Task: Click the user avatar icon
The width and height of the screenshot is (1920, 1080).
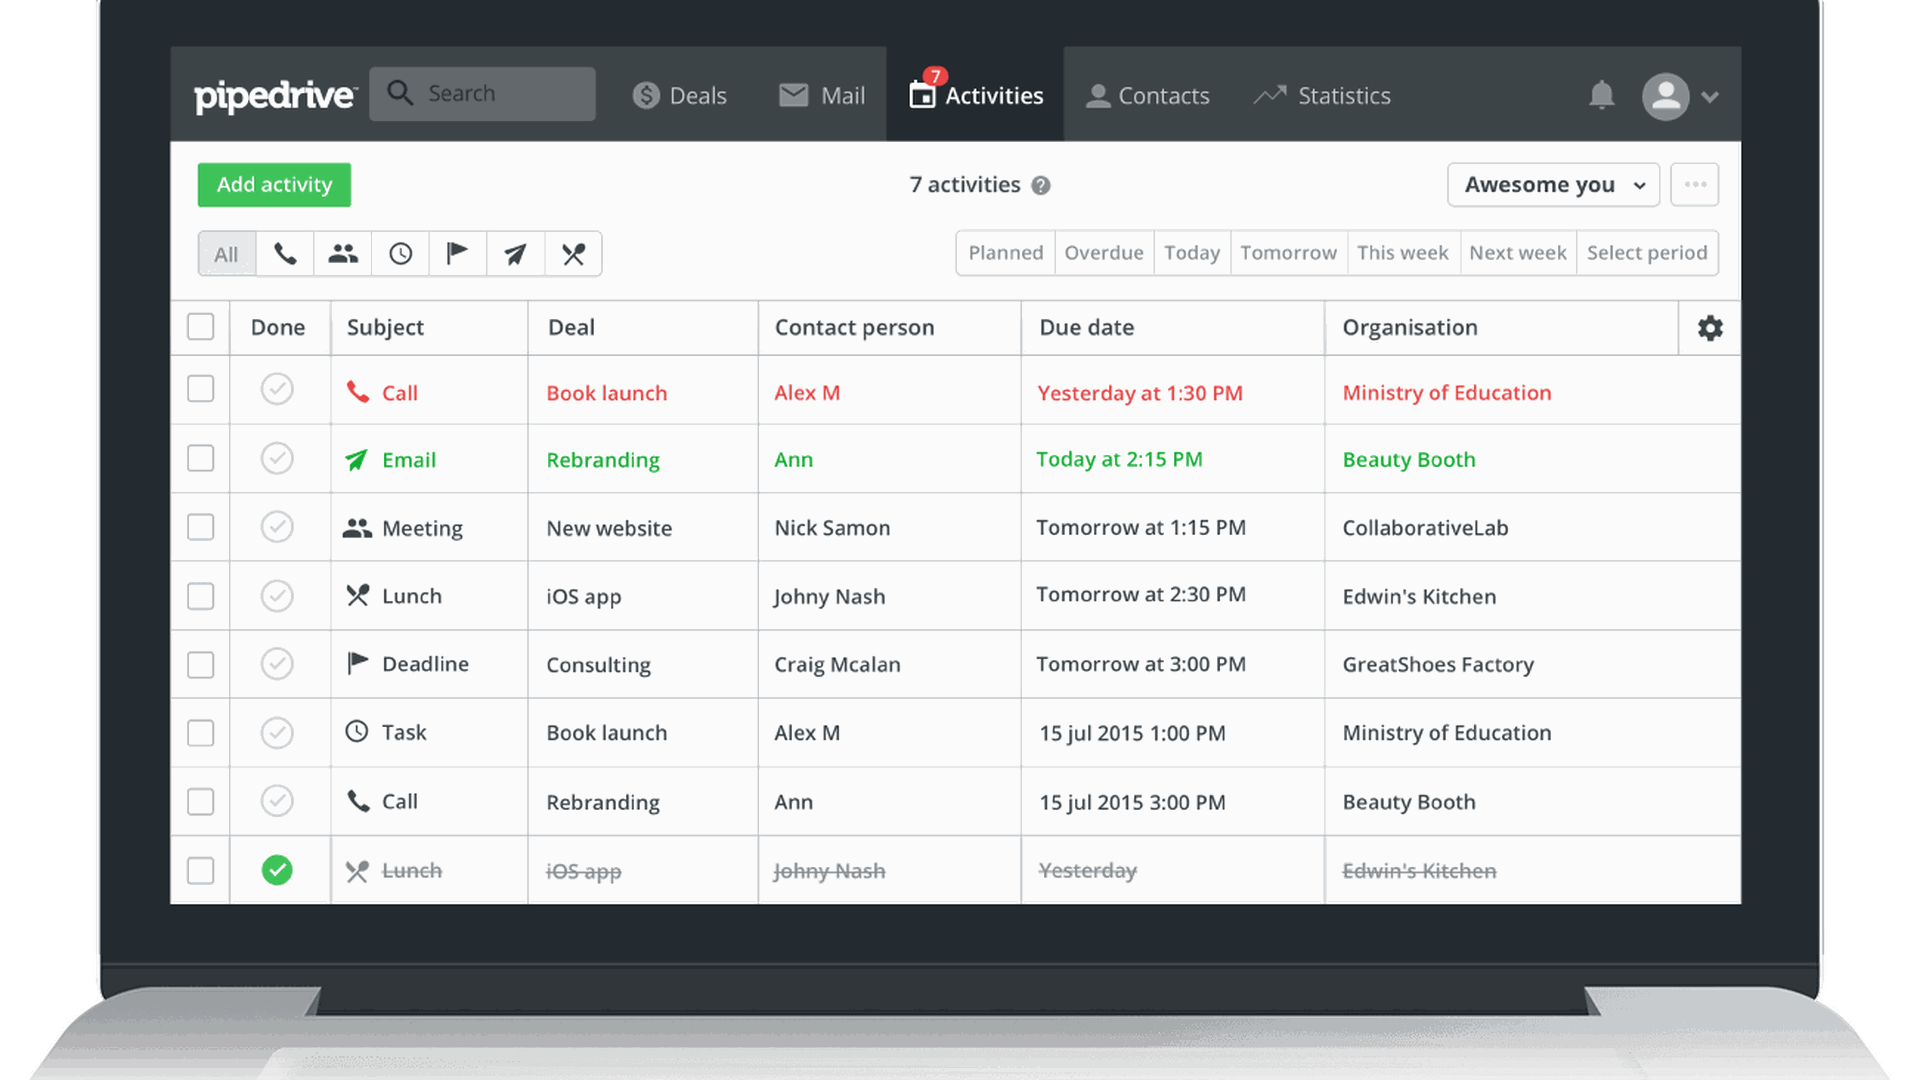Action: click(1665, 97)
